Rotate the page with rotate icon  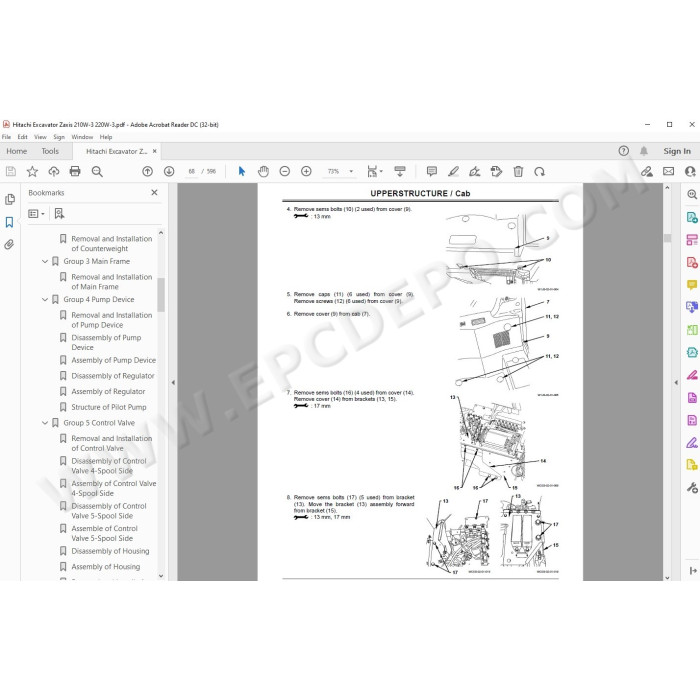click(539, 171)
